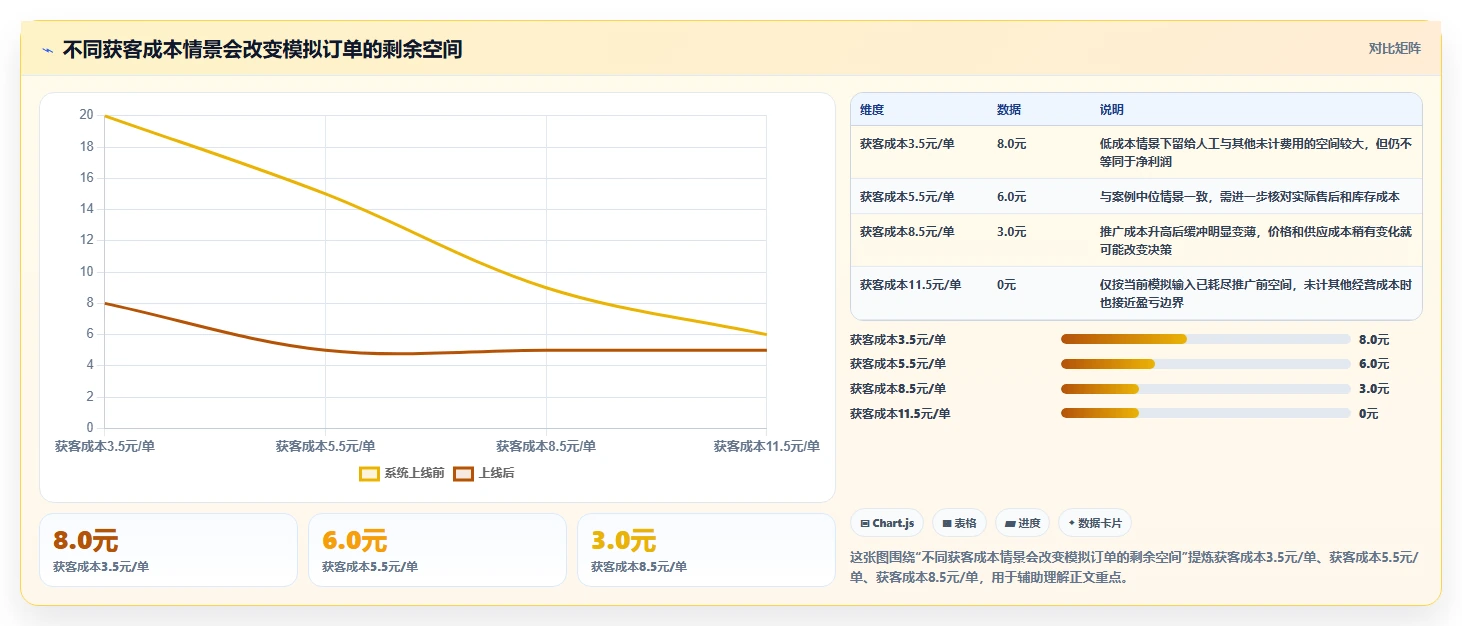Click the y-axis value 14
Viewport: 1462px width, 626px height.
(86, 209)
